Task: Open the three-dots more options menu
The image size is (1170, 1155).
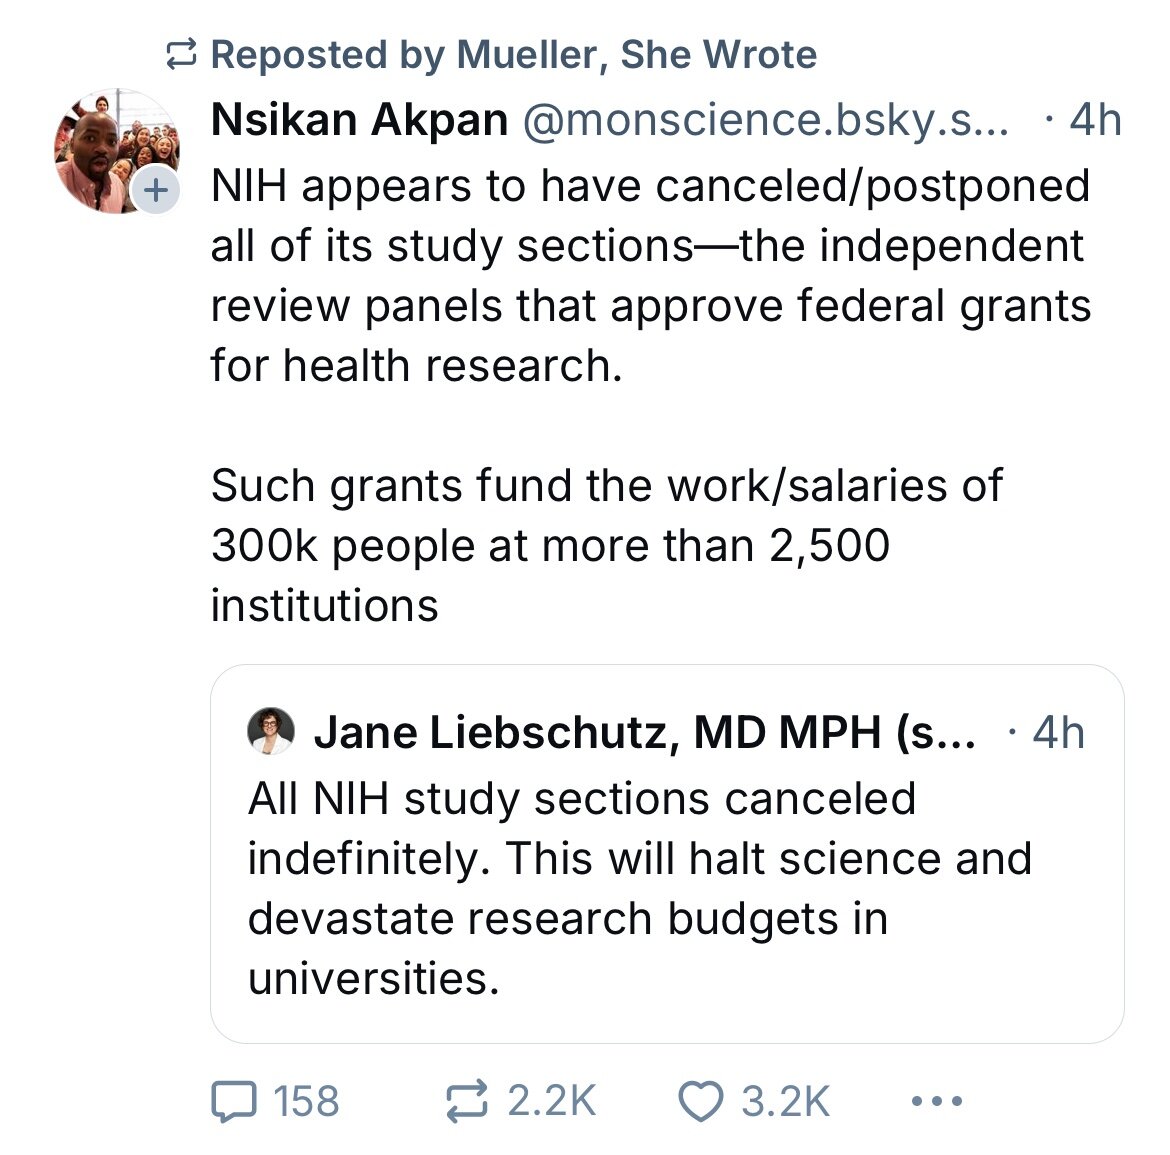Action: [x=937, y=1102]
